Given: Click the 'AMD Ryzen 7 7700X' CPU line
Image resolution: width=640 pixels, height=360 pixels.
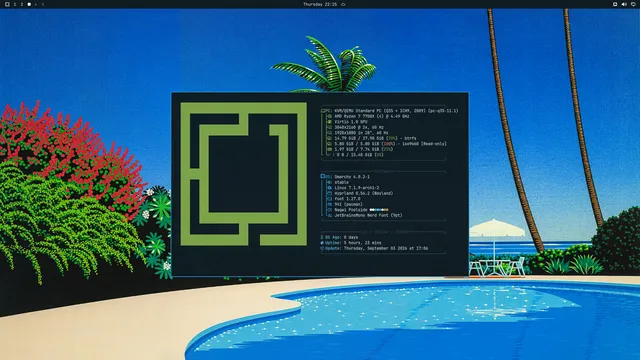Looking at the screenshot, I should [371, 116].
